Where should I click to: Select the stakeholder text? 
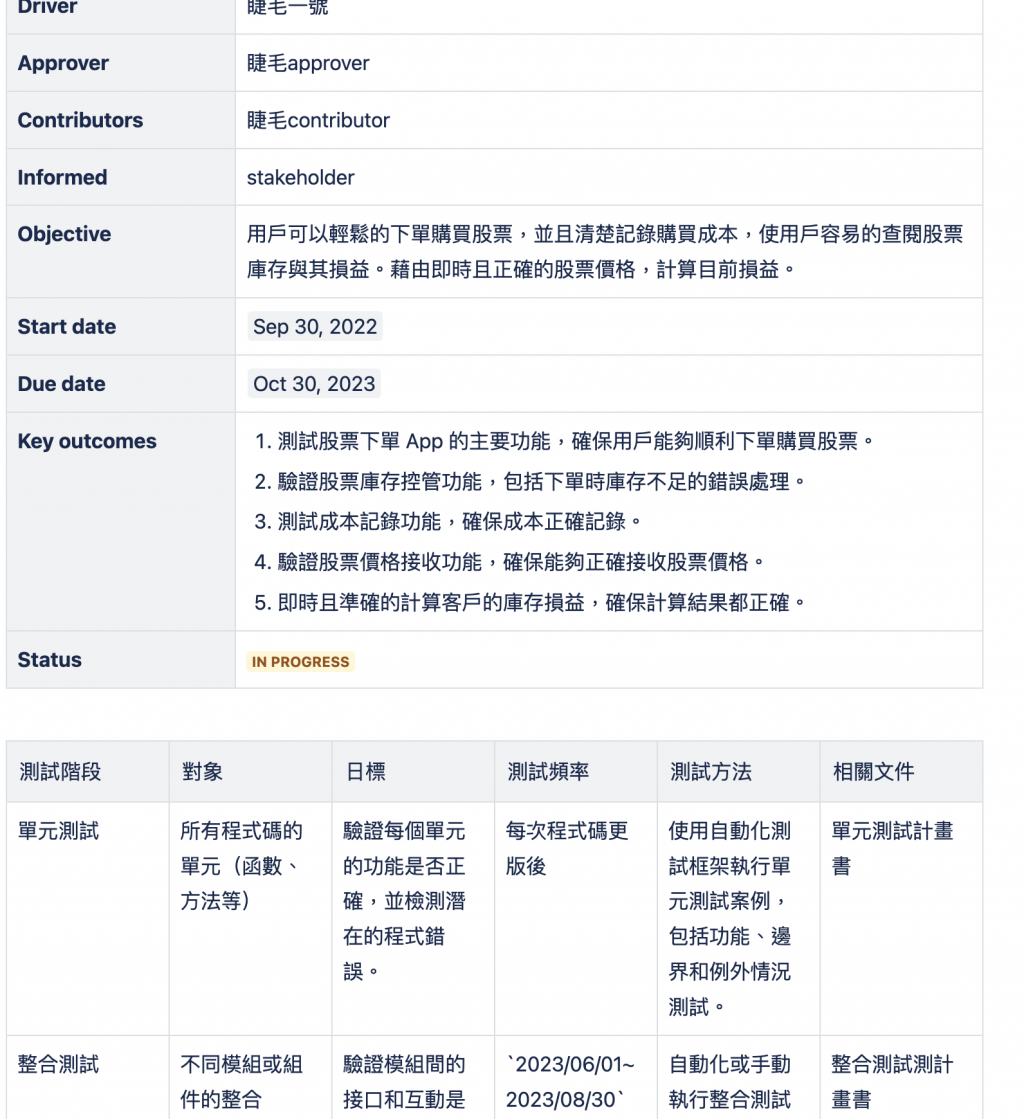pyautogui.click(x=300, y=177)
